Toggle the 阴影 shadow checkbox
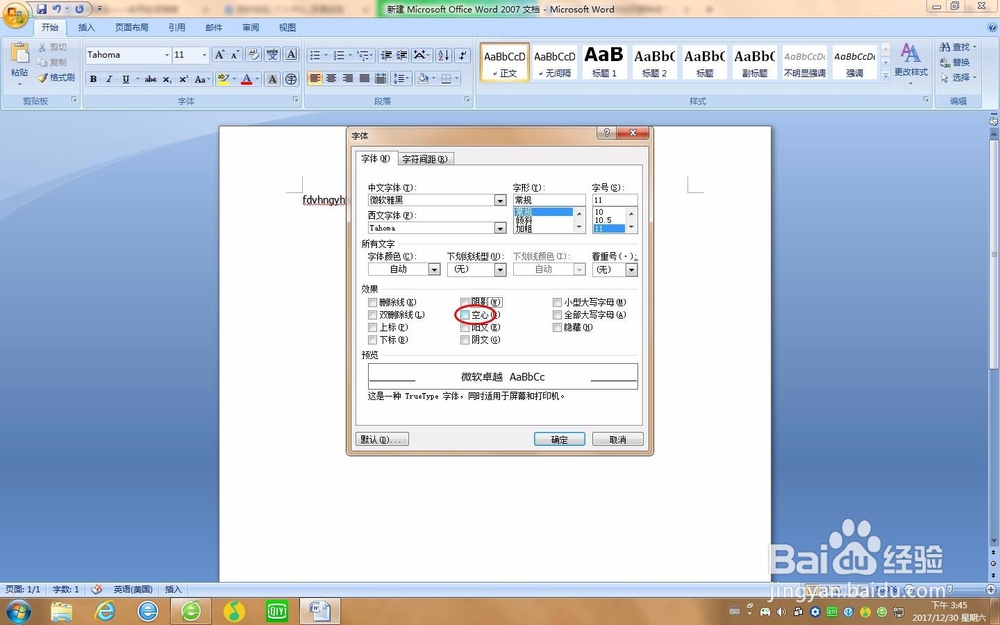1000x625 pixels. click(x=465, y=302)
